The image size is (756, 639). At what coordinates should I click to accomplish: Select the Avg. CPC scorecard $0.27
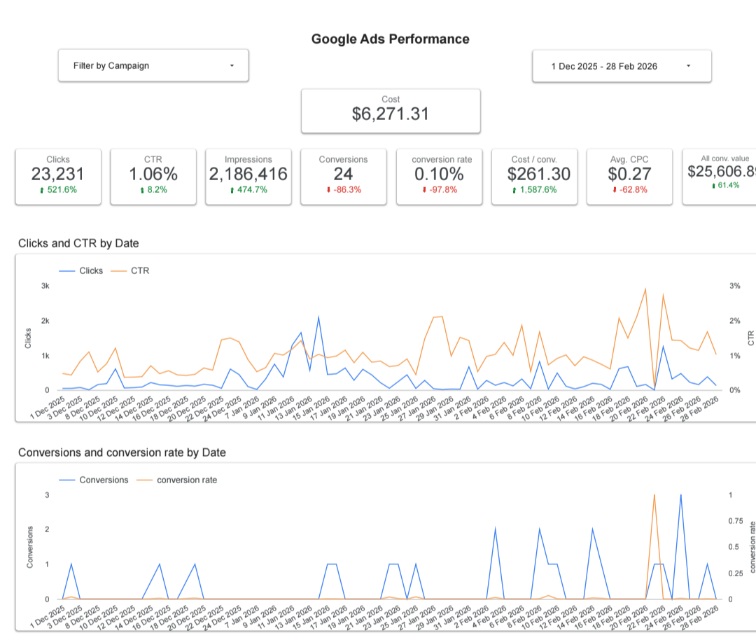click(x=629, y=177)
